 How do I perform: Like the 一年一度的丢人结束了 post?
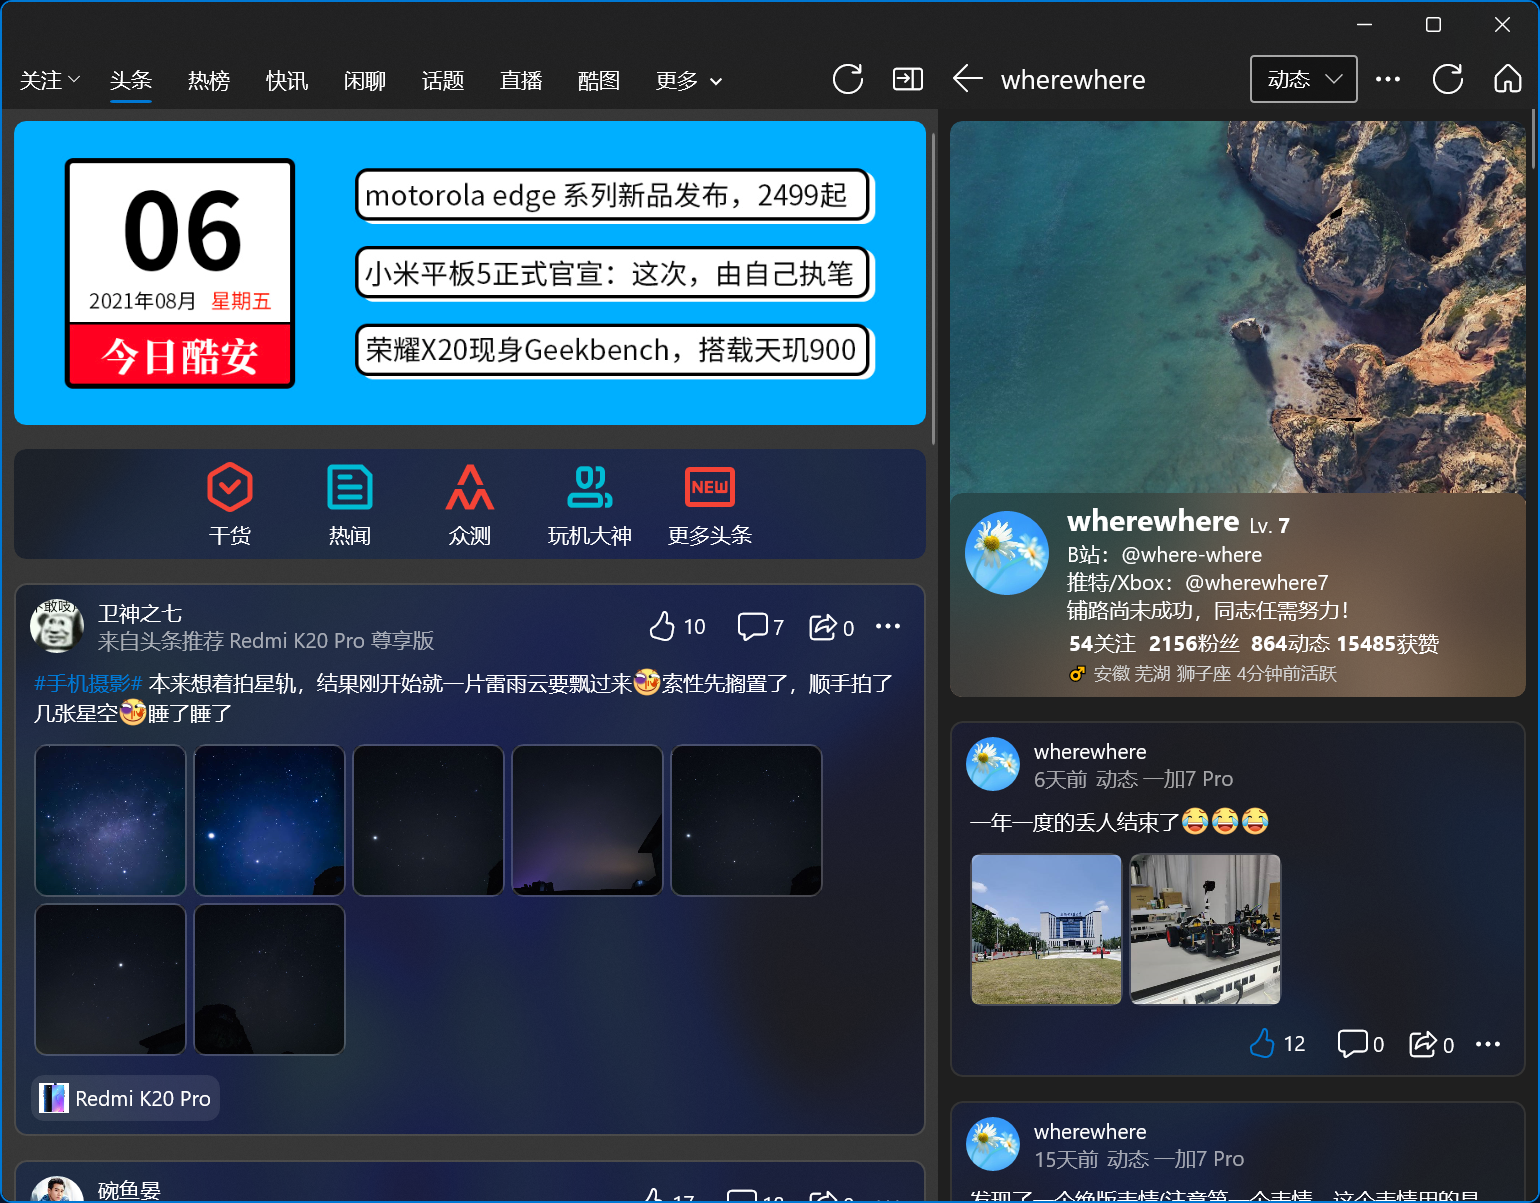1277,1044
